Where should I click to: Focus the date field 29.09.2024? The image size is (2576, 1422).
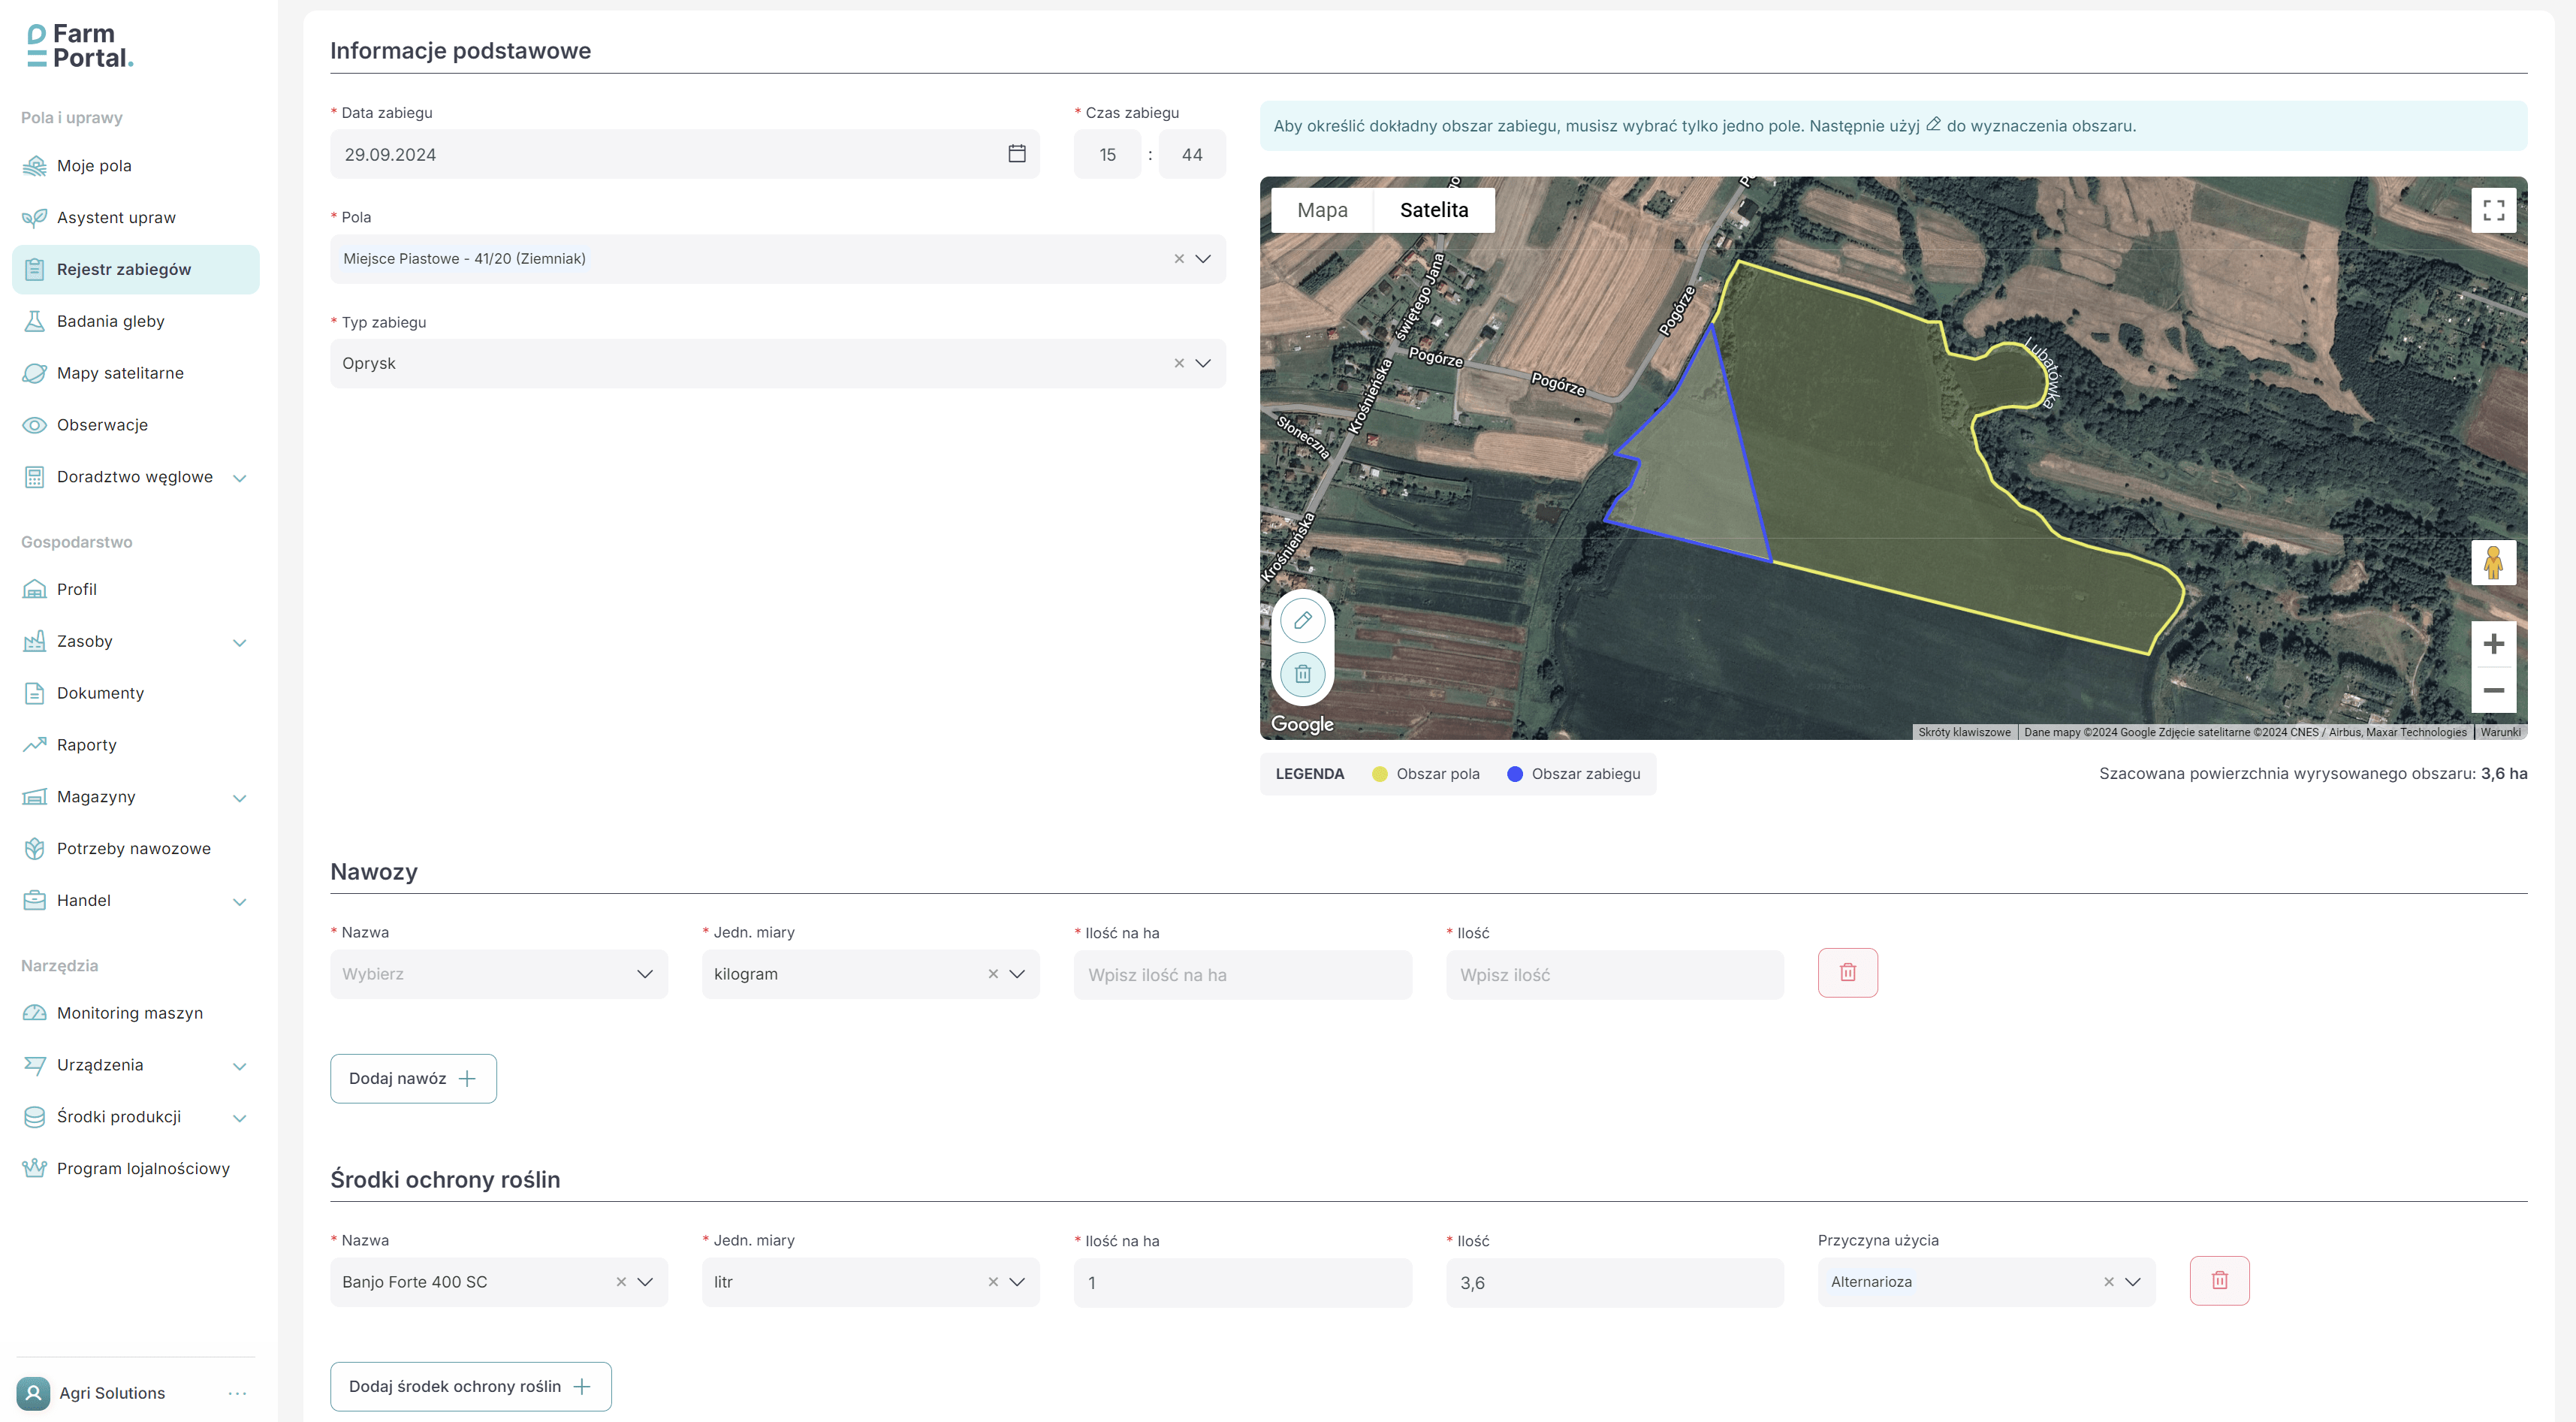tap(685, 154)
